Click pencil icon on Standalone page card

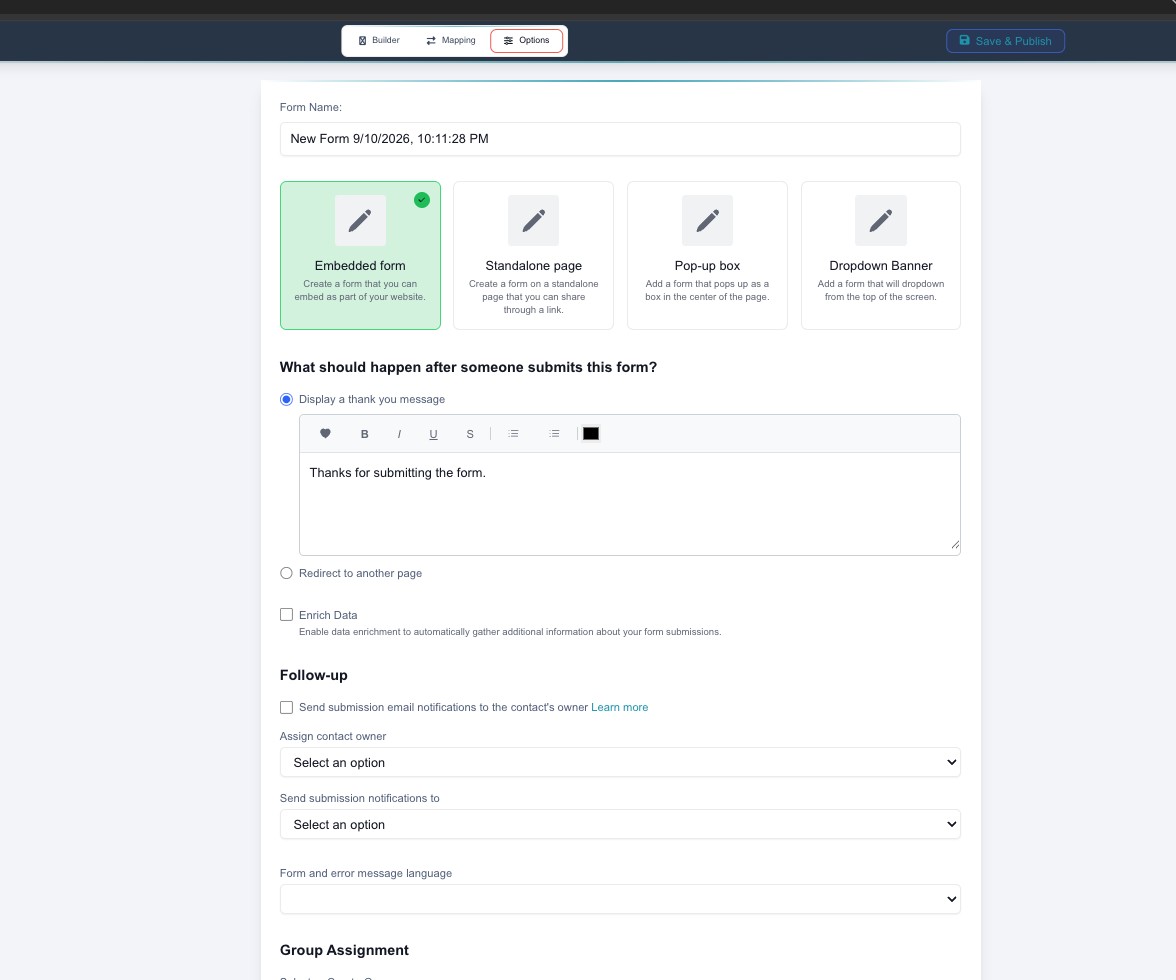coord(533,220)
